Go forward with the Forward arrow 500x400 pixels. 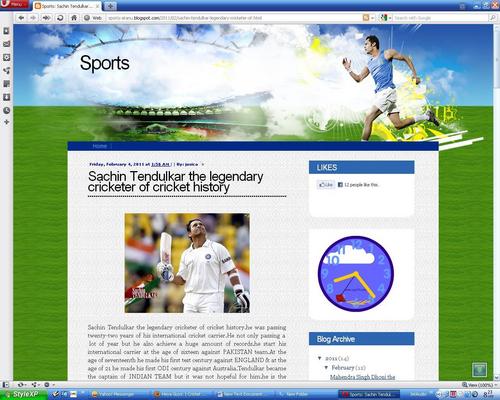click(33, 18)
